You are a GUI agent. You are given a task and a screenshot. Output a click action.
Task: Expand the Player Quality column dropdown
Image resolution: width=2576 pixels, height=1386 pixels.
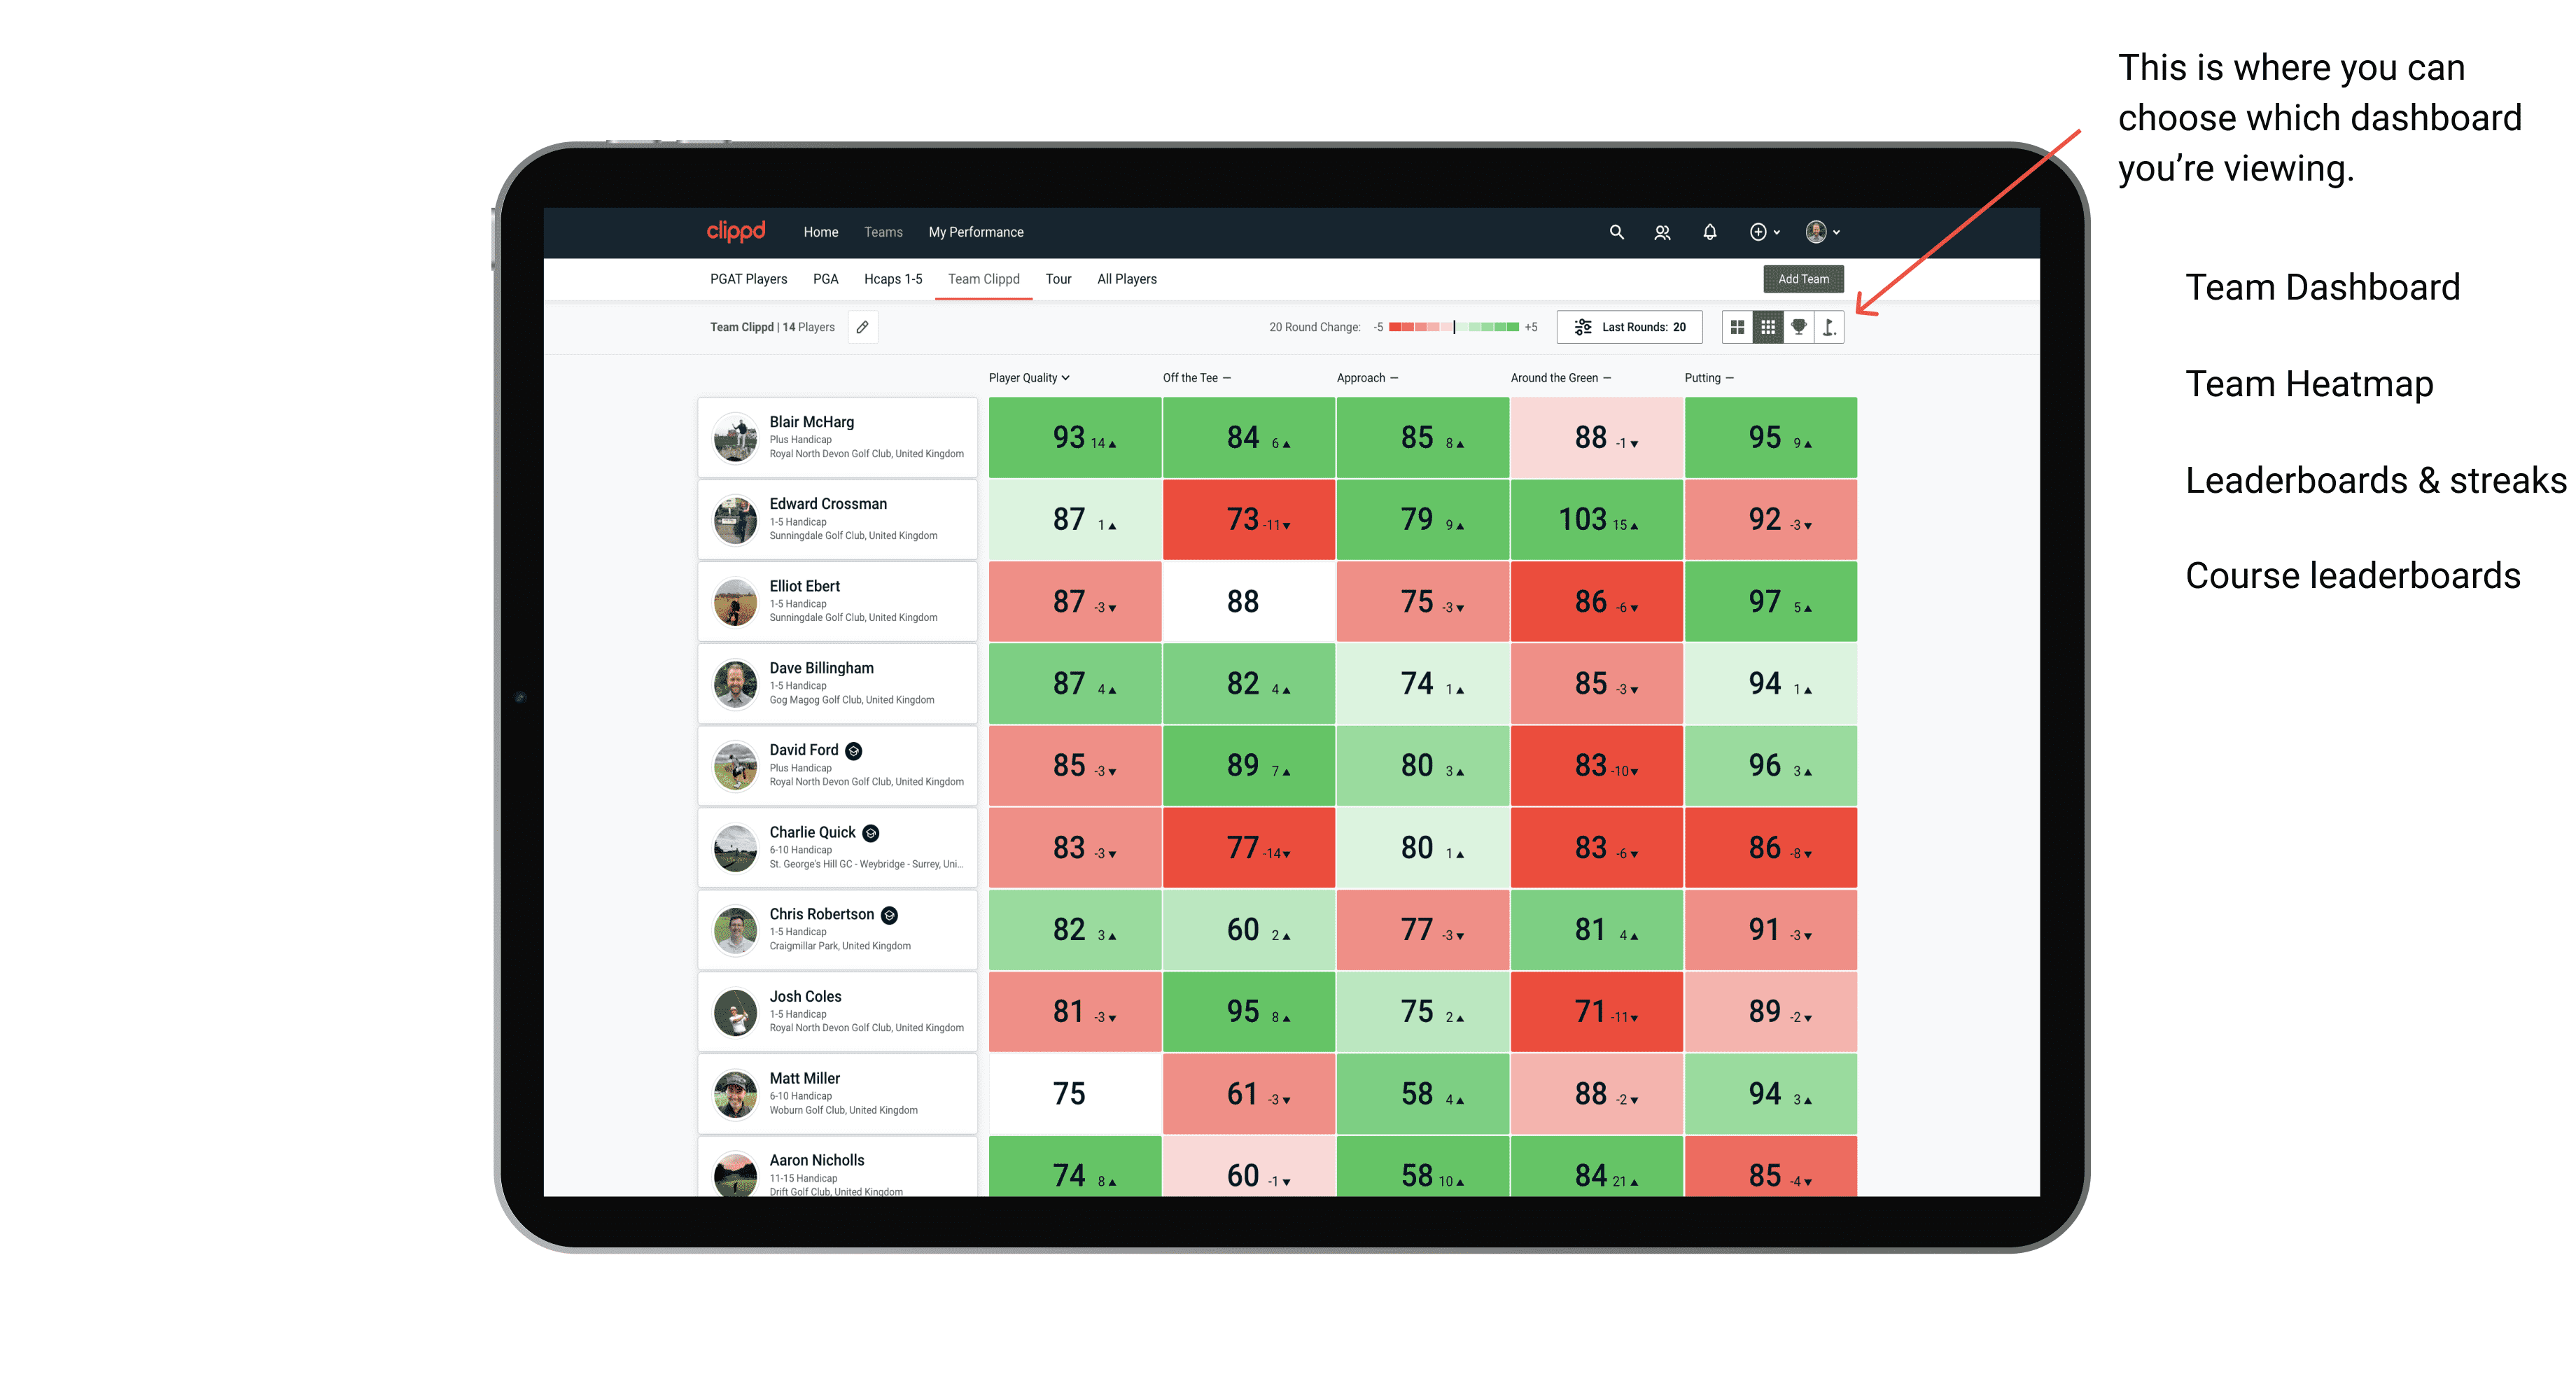1070,379
